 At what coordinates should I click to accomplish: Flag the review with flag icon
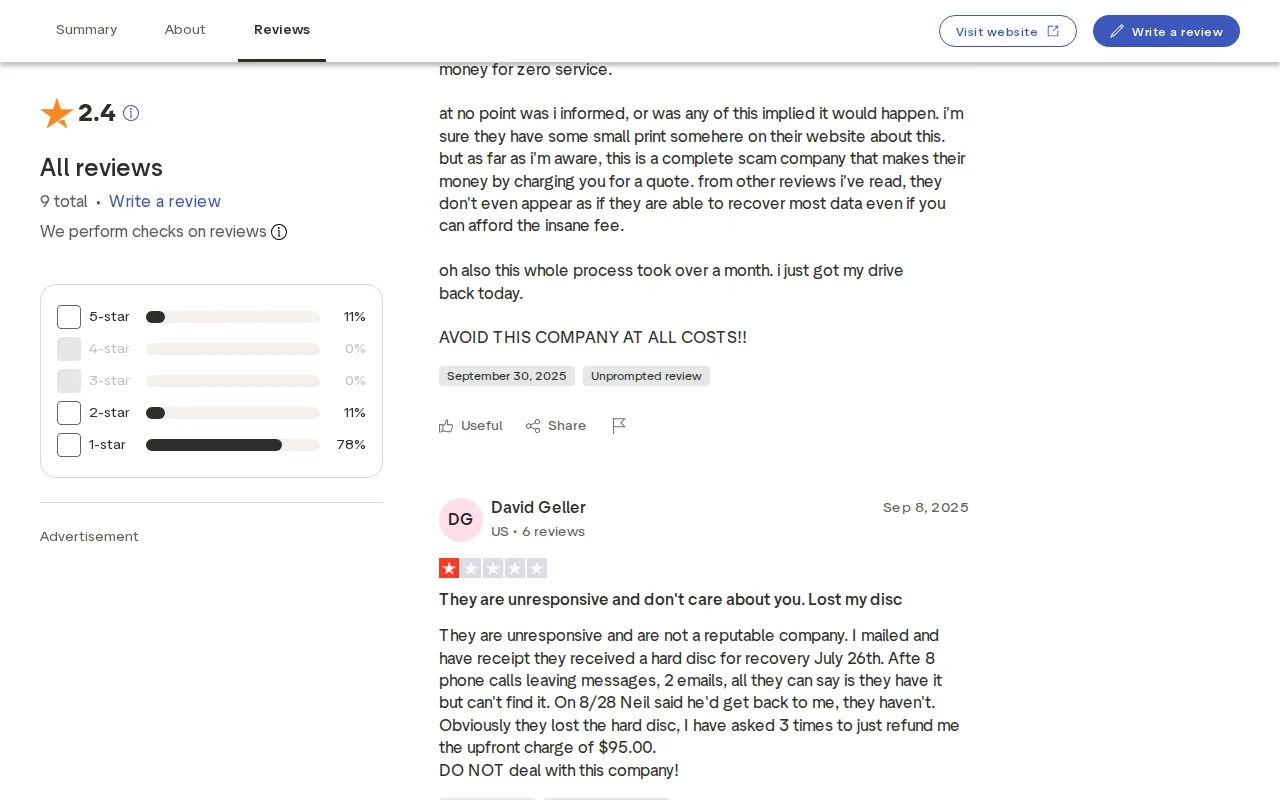tap(619, 426)
